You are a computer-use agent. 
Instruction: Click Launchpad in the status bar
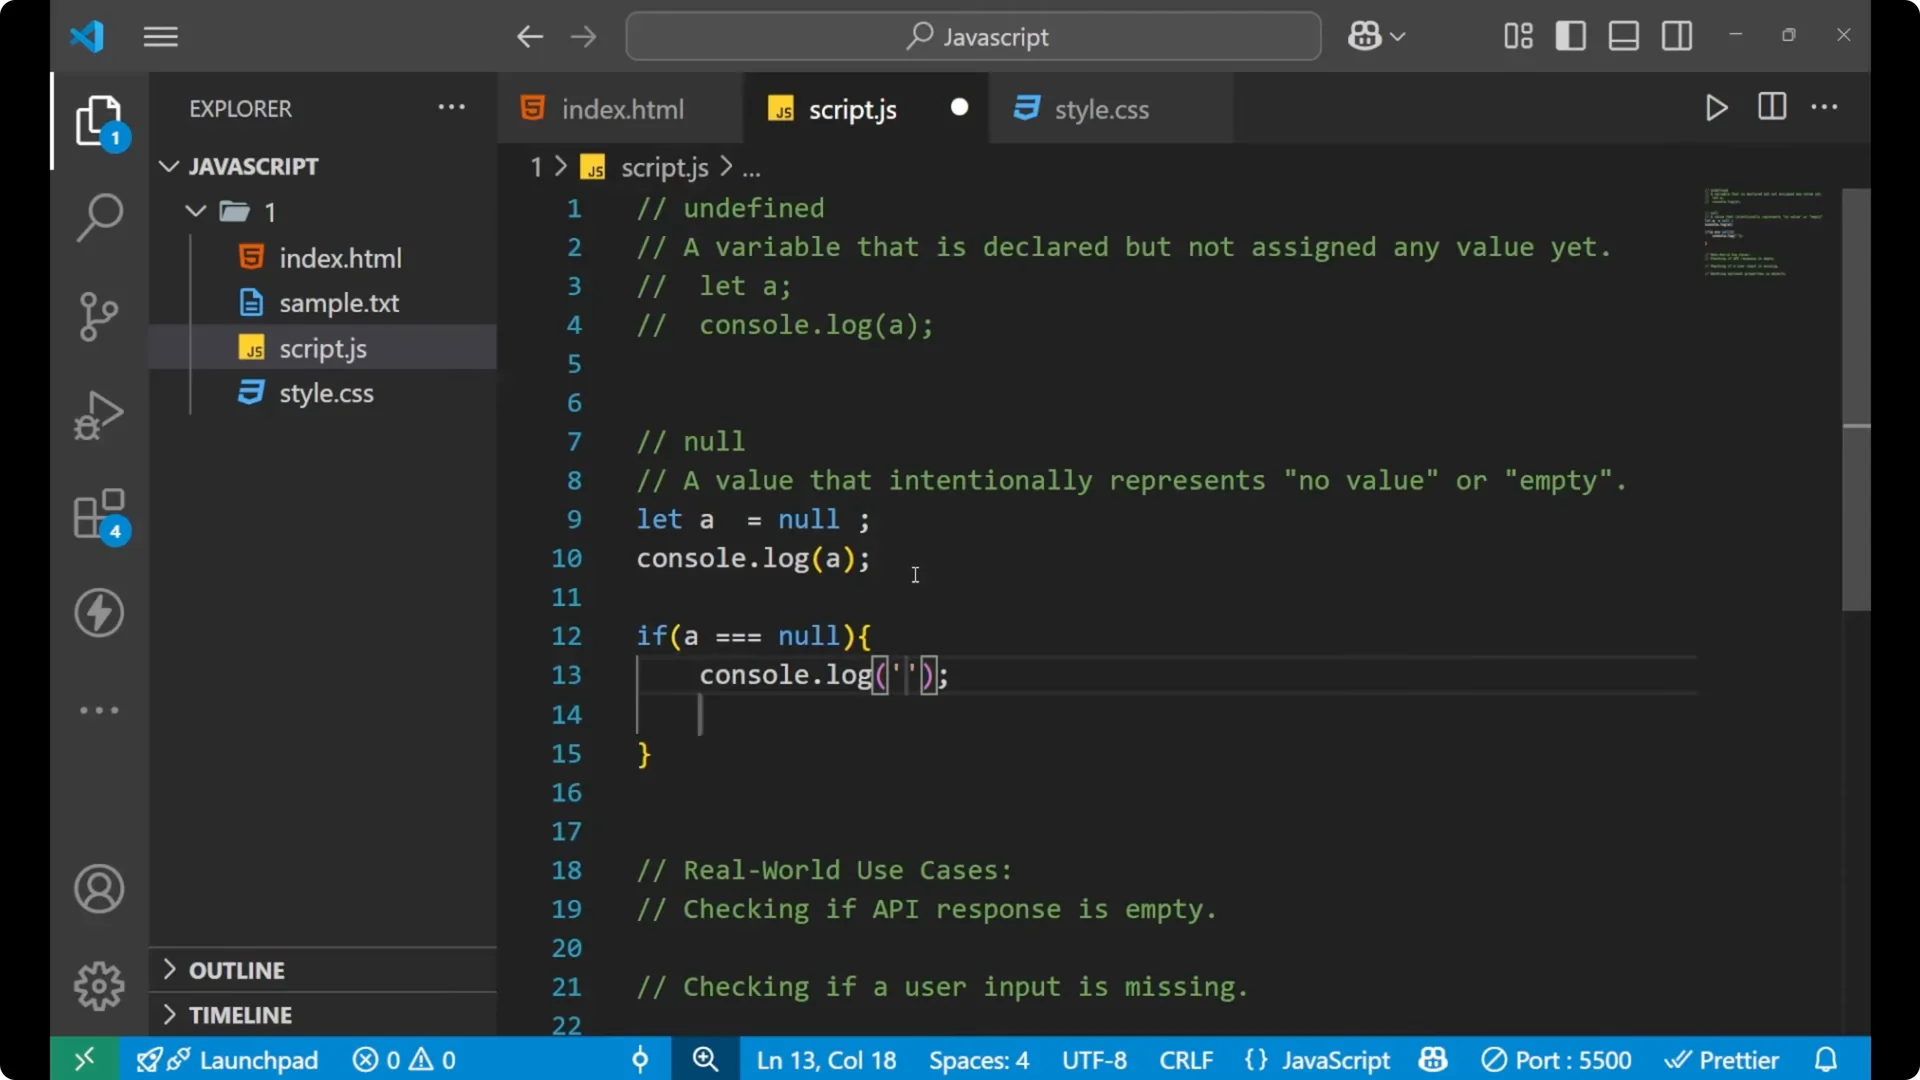coord(258,1059)
